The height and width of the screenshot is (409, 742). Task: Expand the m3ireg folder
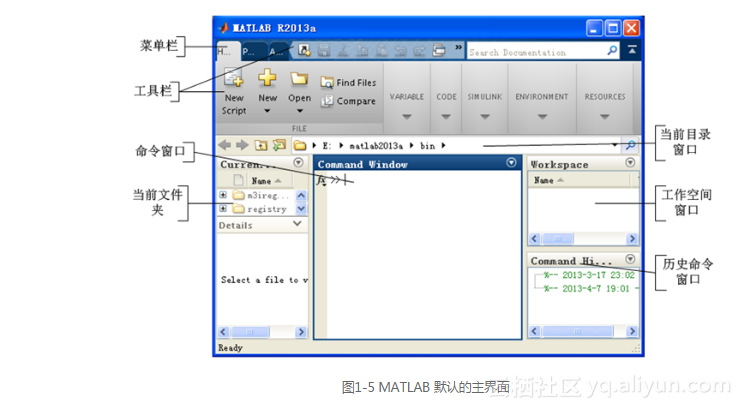(223, 195)
